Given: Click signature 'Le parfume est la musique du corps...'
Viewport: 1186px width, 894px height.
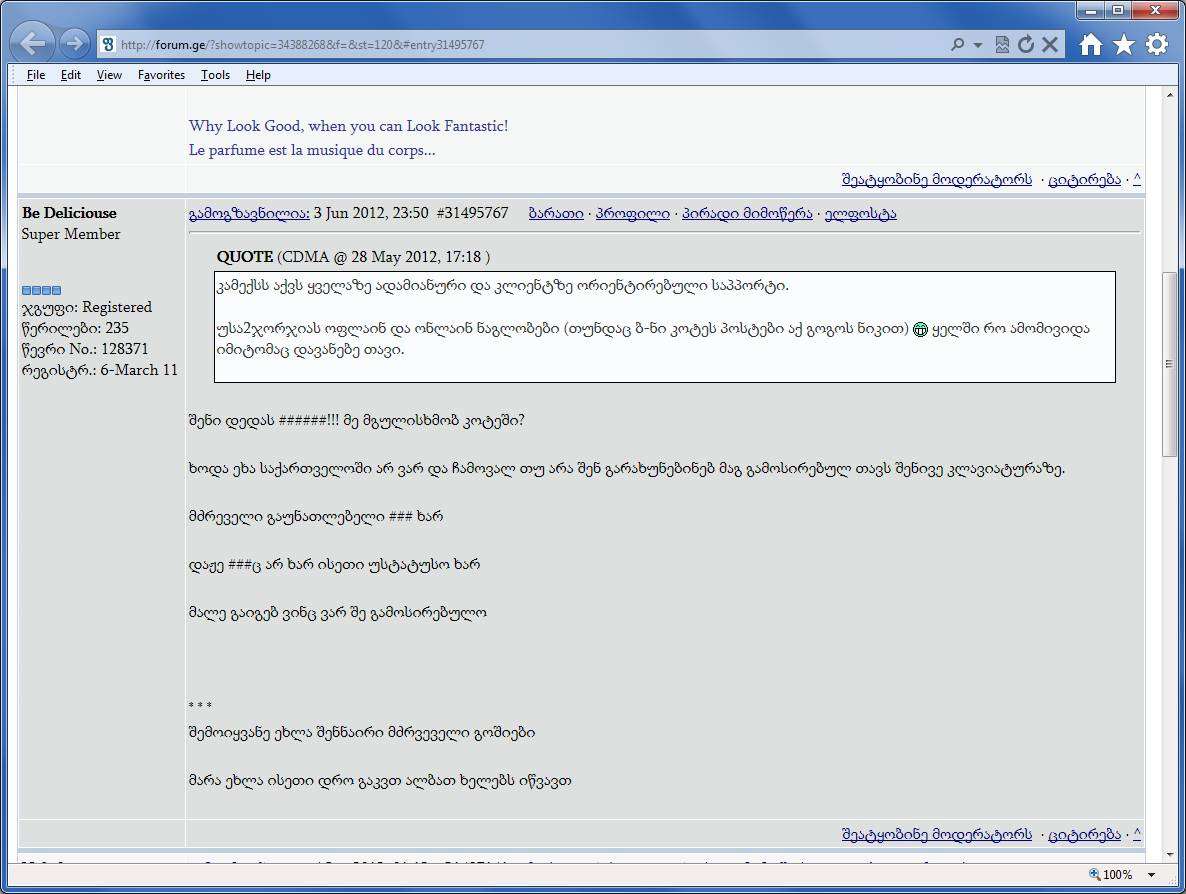Looking at the screenshot, I should coord(312,150).
